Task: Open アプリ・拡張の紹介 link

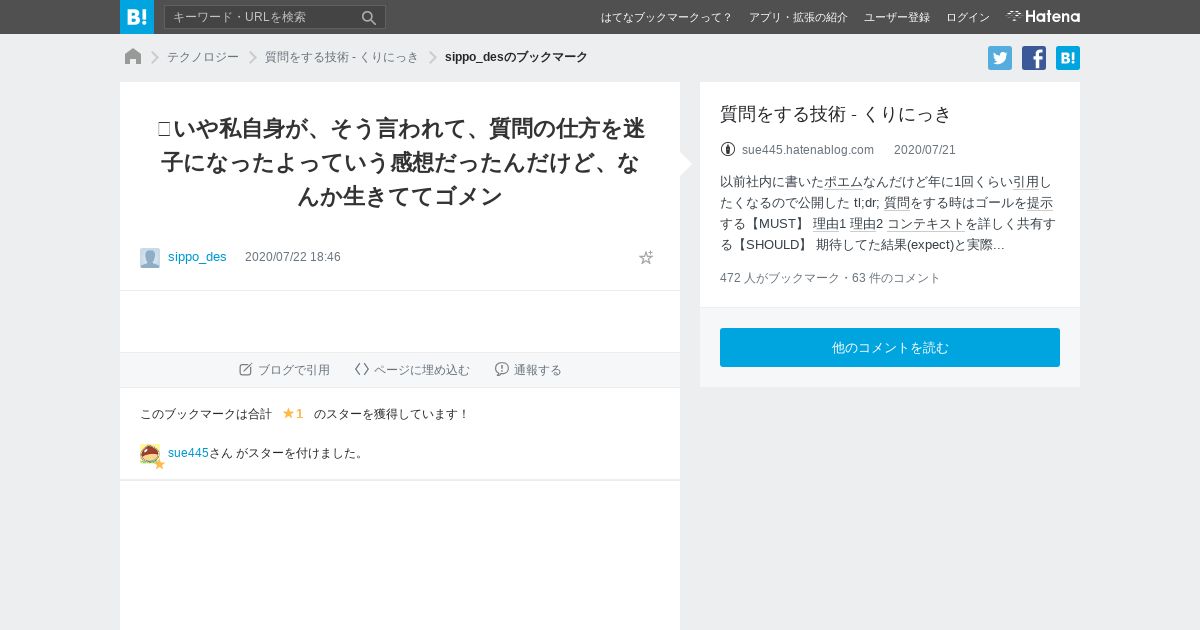Action: point(798,17)
